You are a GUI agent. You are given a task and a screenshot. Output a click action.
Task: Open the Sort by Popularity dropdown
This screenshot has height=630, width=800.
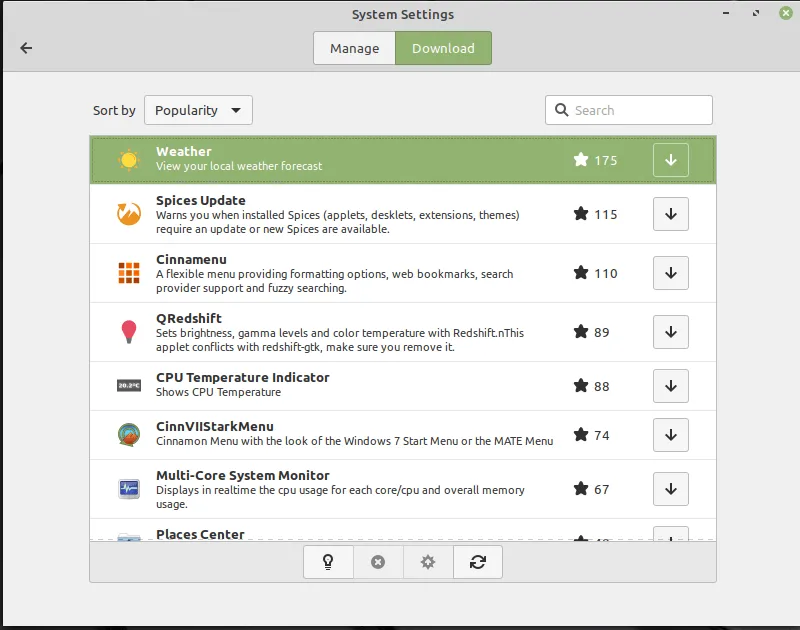point(198,110)
